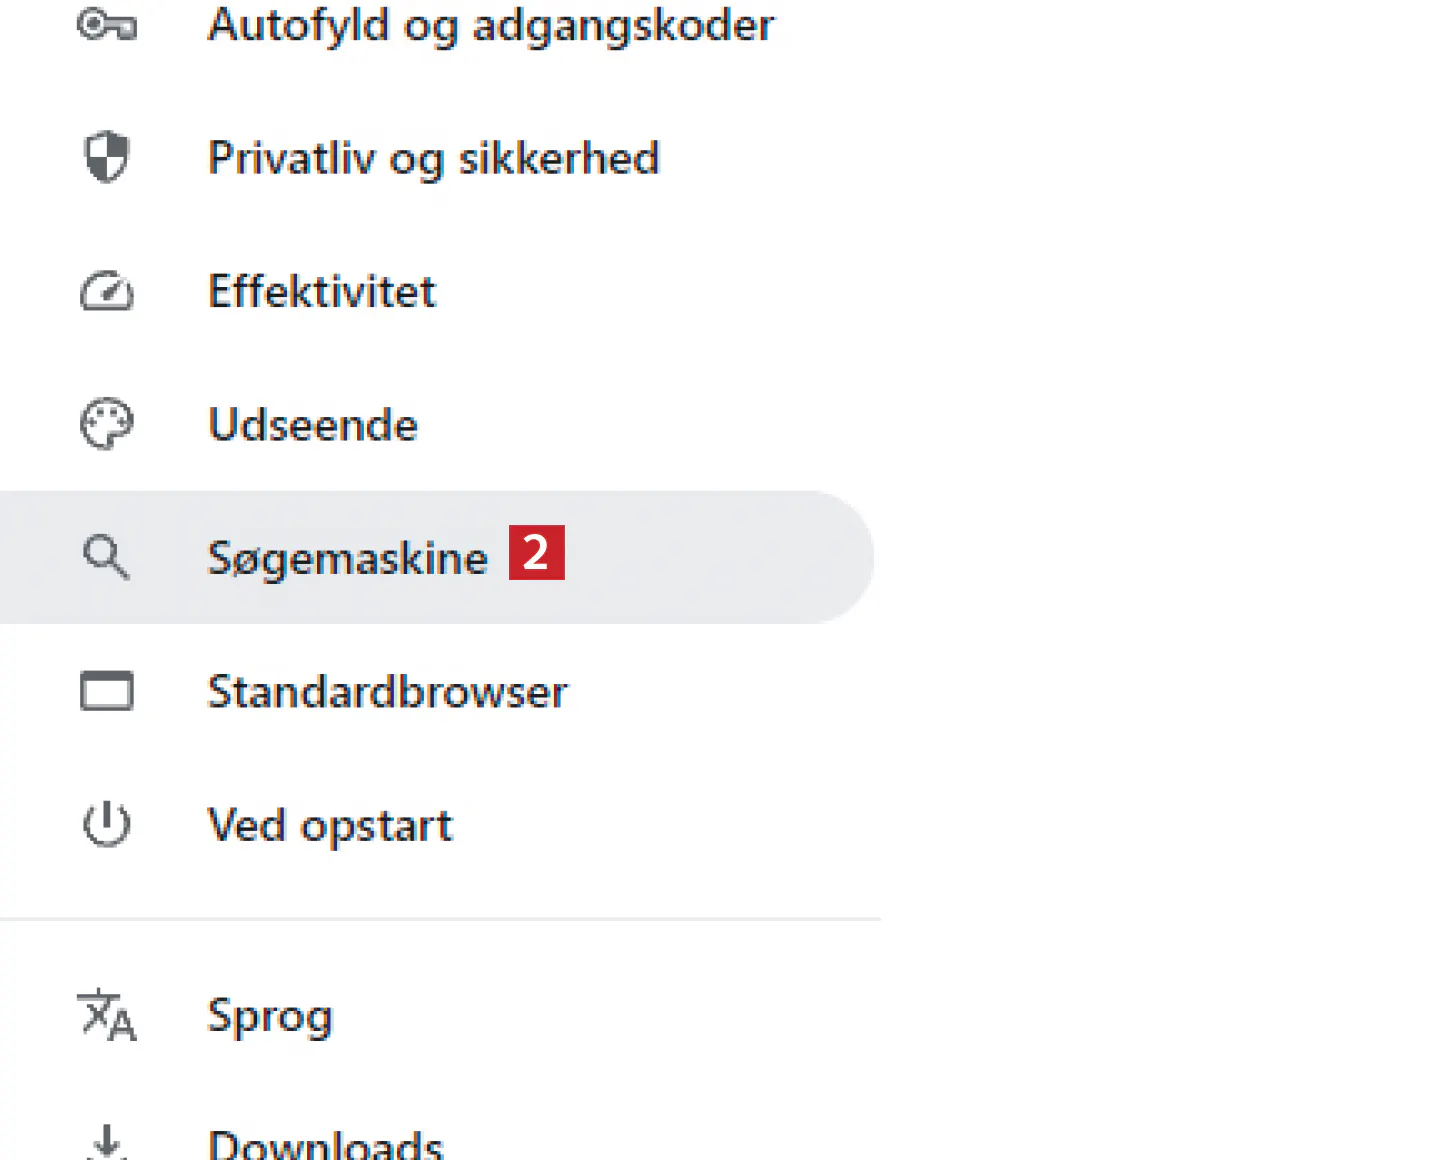Select the Downloads text label
This screenshot has height=1160, width=1442.
coord(325,1144)
